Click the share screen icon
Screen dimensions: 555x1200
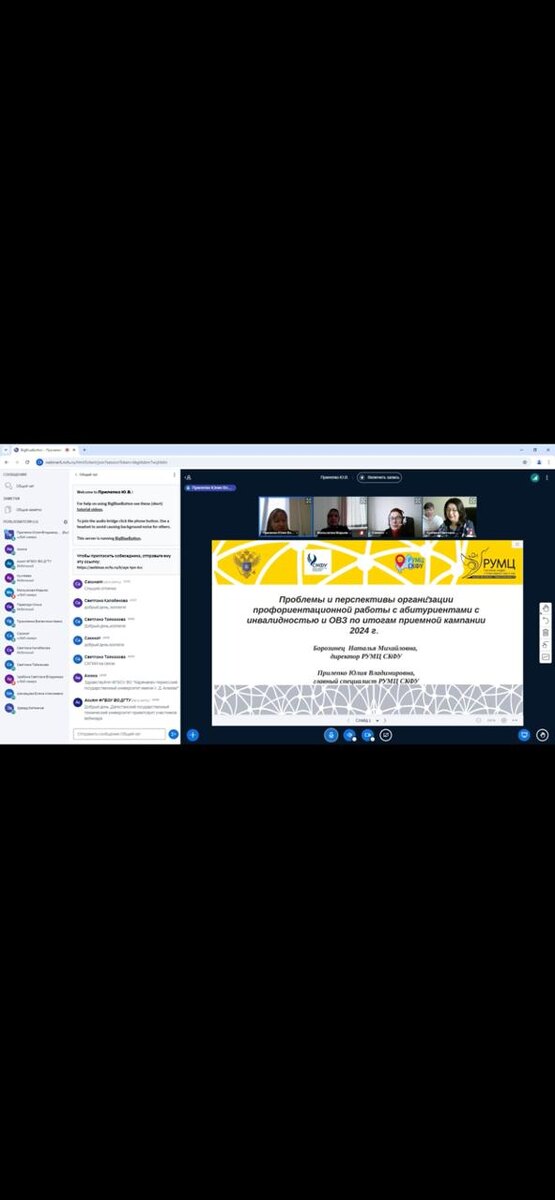386,734
